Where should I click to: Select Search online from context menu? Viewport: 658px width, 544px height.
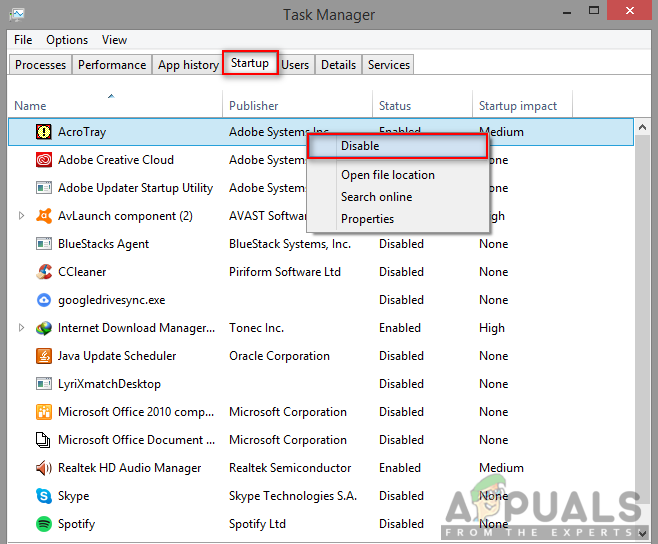point(376,197)
